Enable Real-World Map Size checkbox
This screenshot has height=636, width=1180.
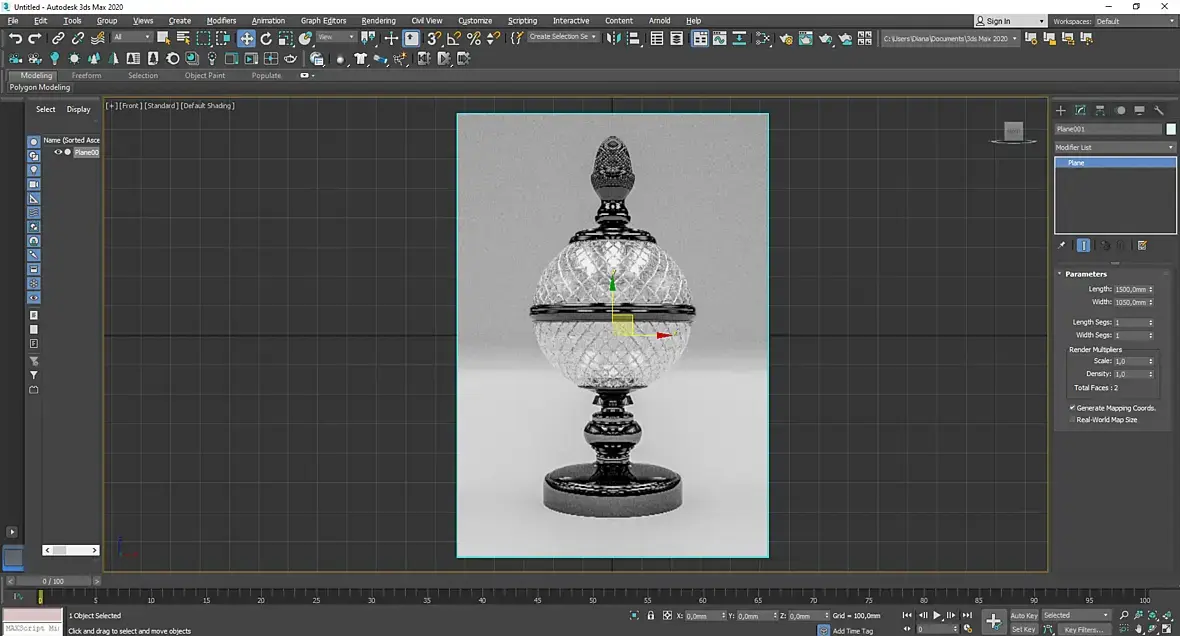tap(1073, 420)
